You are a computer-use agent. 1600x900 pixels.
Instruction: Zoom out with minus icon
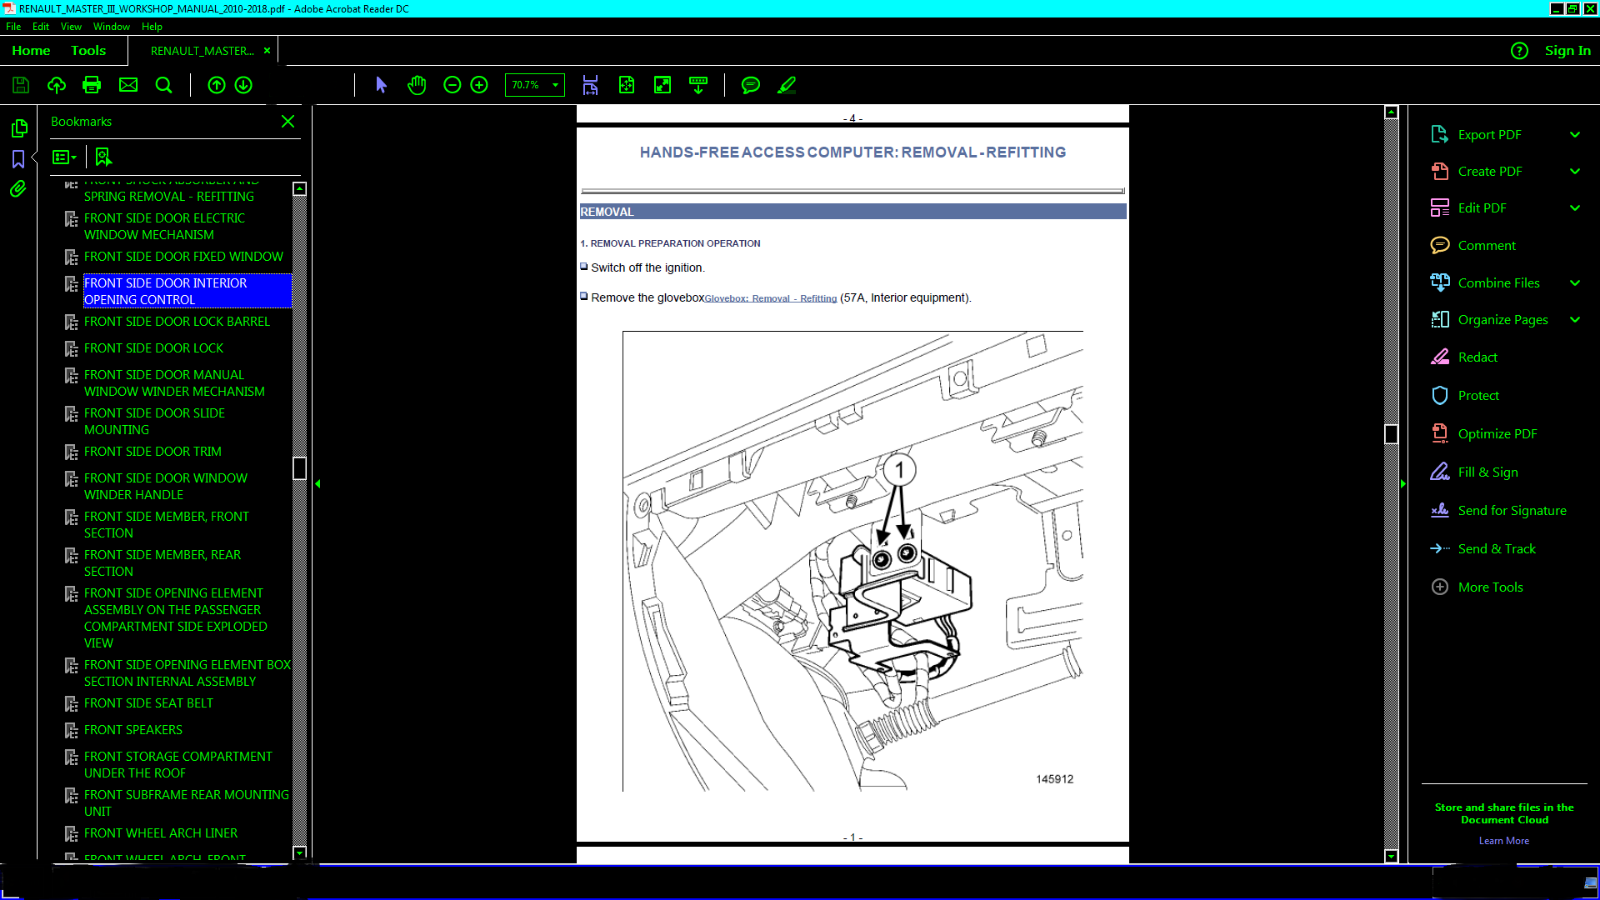tap(452, 85)
